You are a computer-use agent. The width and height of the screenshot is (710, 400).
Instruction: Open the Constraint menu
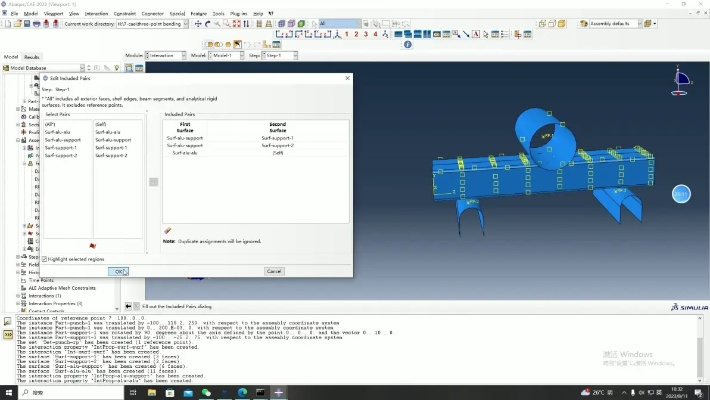(124, 13)
